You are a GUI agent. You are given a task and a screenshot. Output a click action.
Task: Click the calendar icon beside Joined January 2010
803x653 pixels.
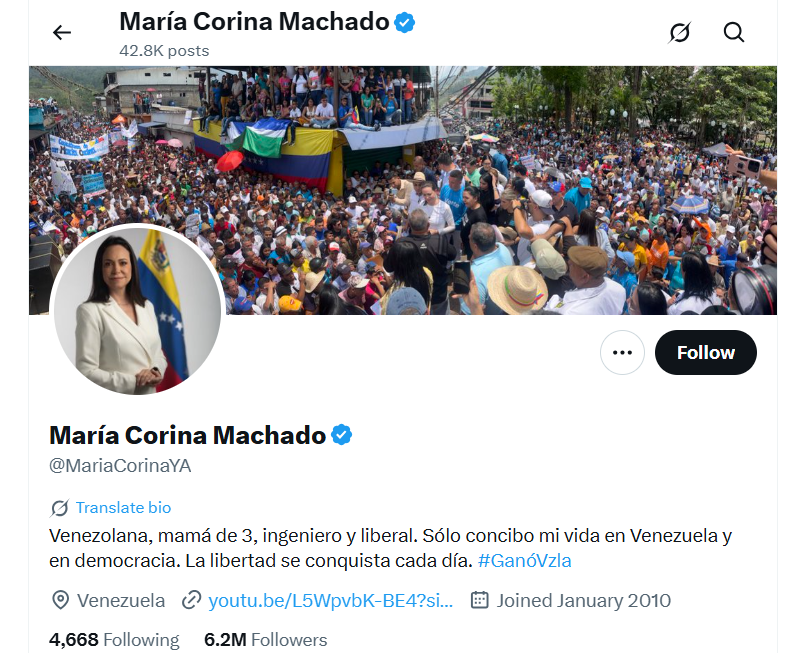479,600
